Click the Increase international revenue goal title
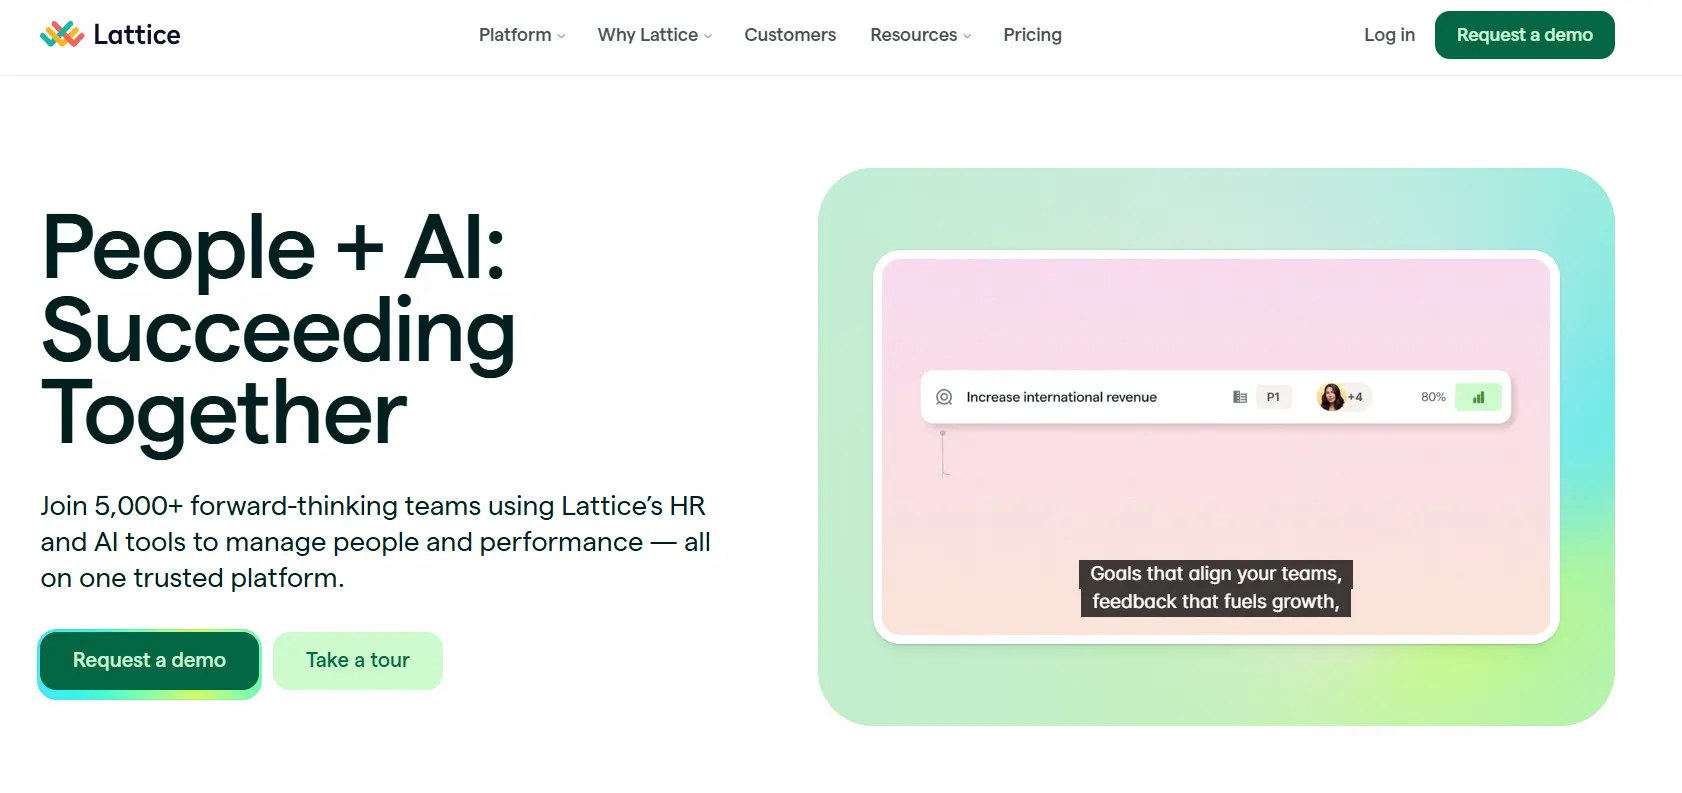The width and height of the screenshot is (1682, 793). pyautogui.click(x=1061, y=397)
